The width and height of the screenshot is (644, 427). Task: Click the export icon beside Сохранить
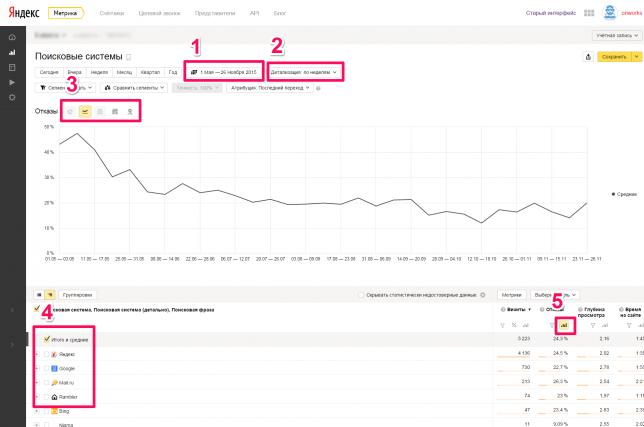click(x=588, y=57)
